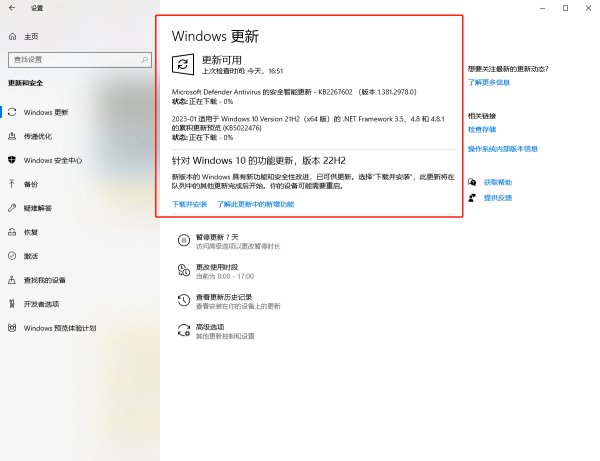Open 查看更新历史记录 option

coord(224,297)
